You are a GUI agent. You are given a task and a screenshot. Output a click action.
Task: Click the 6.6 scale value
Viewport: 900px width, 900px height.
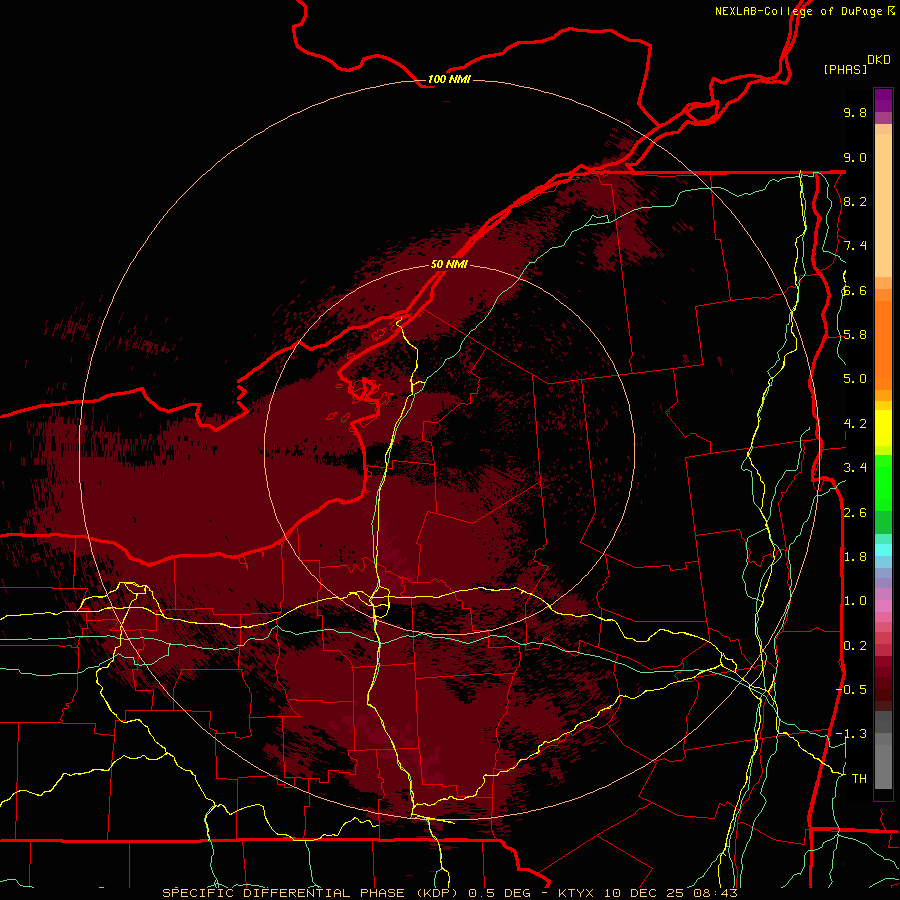(855, 290)
